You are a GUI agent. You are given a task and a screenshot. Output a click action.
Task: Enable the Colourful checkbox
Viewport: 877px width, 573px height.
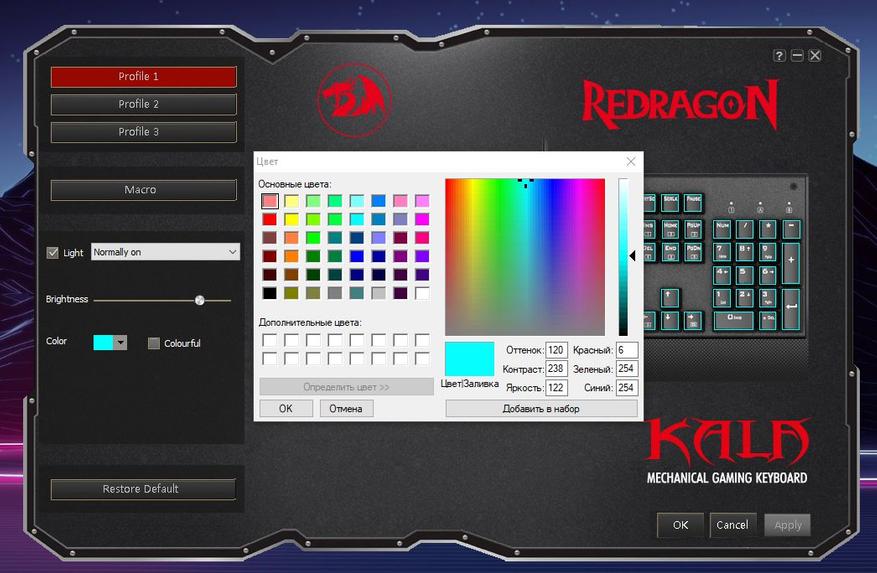click(154, 344)
